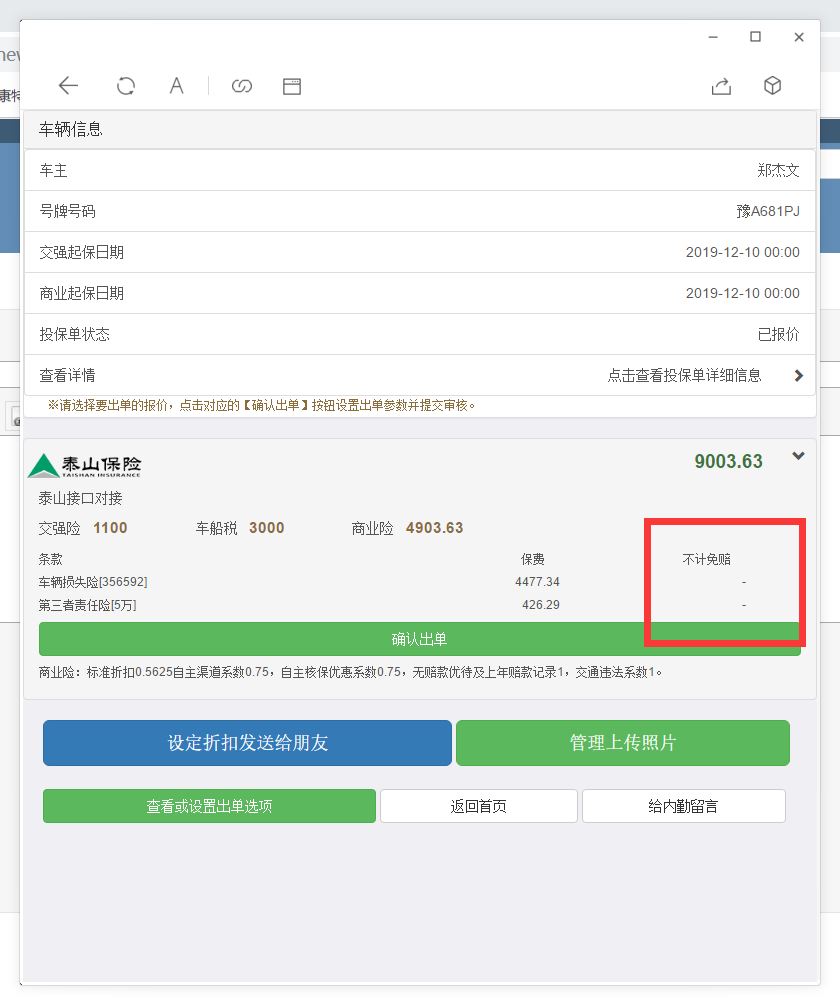Click 交强险 amount 1100
The width and height of the screenshot is (840, 1005).
pyautogui.click(x=110, y=528)
